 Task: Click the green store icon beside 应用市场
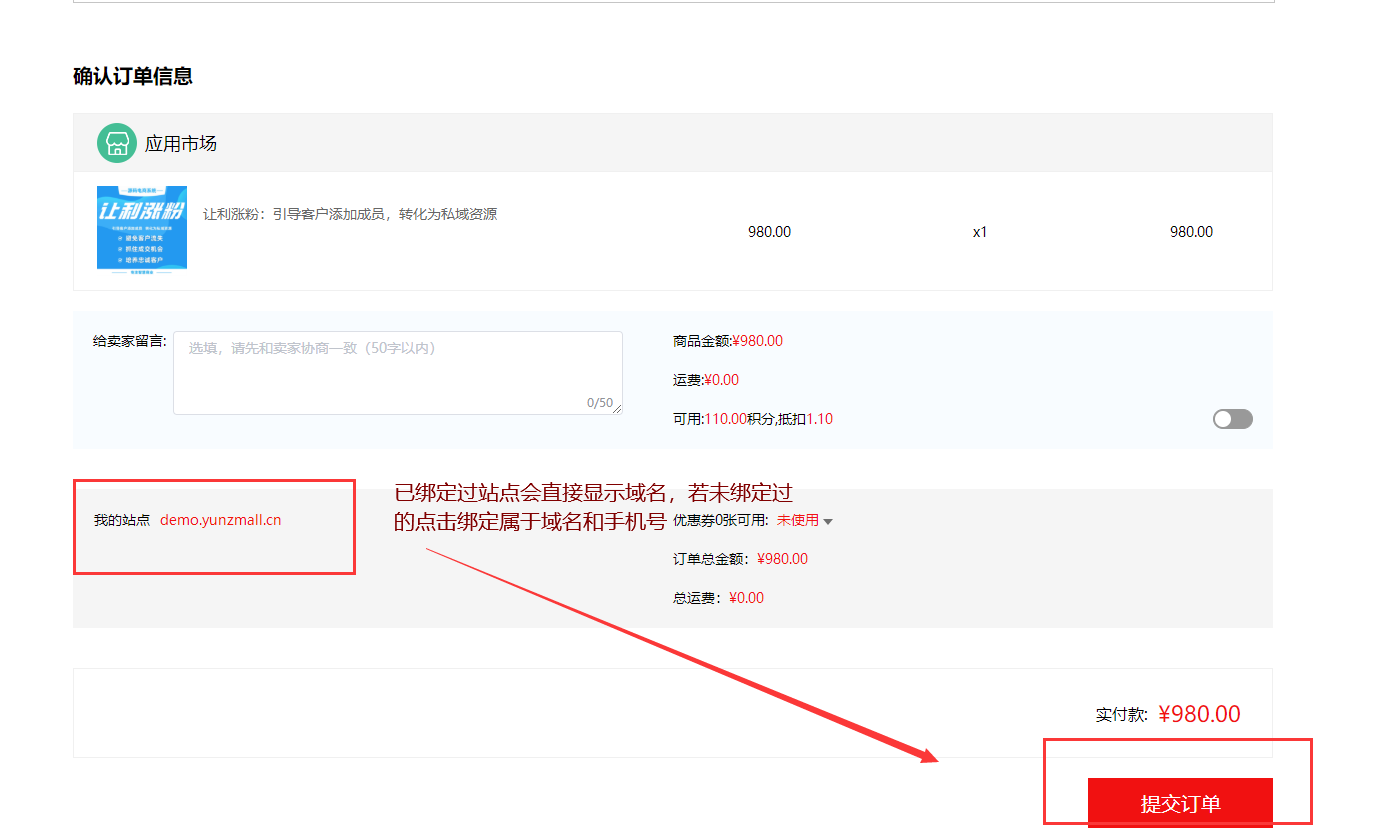(116, 143)
